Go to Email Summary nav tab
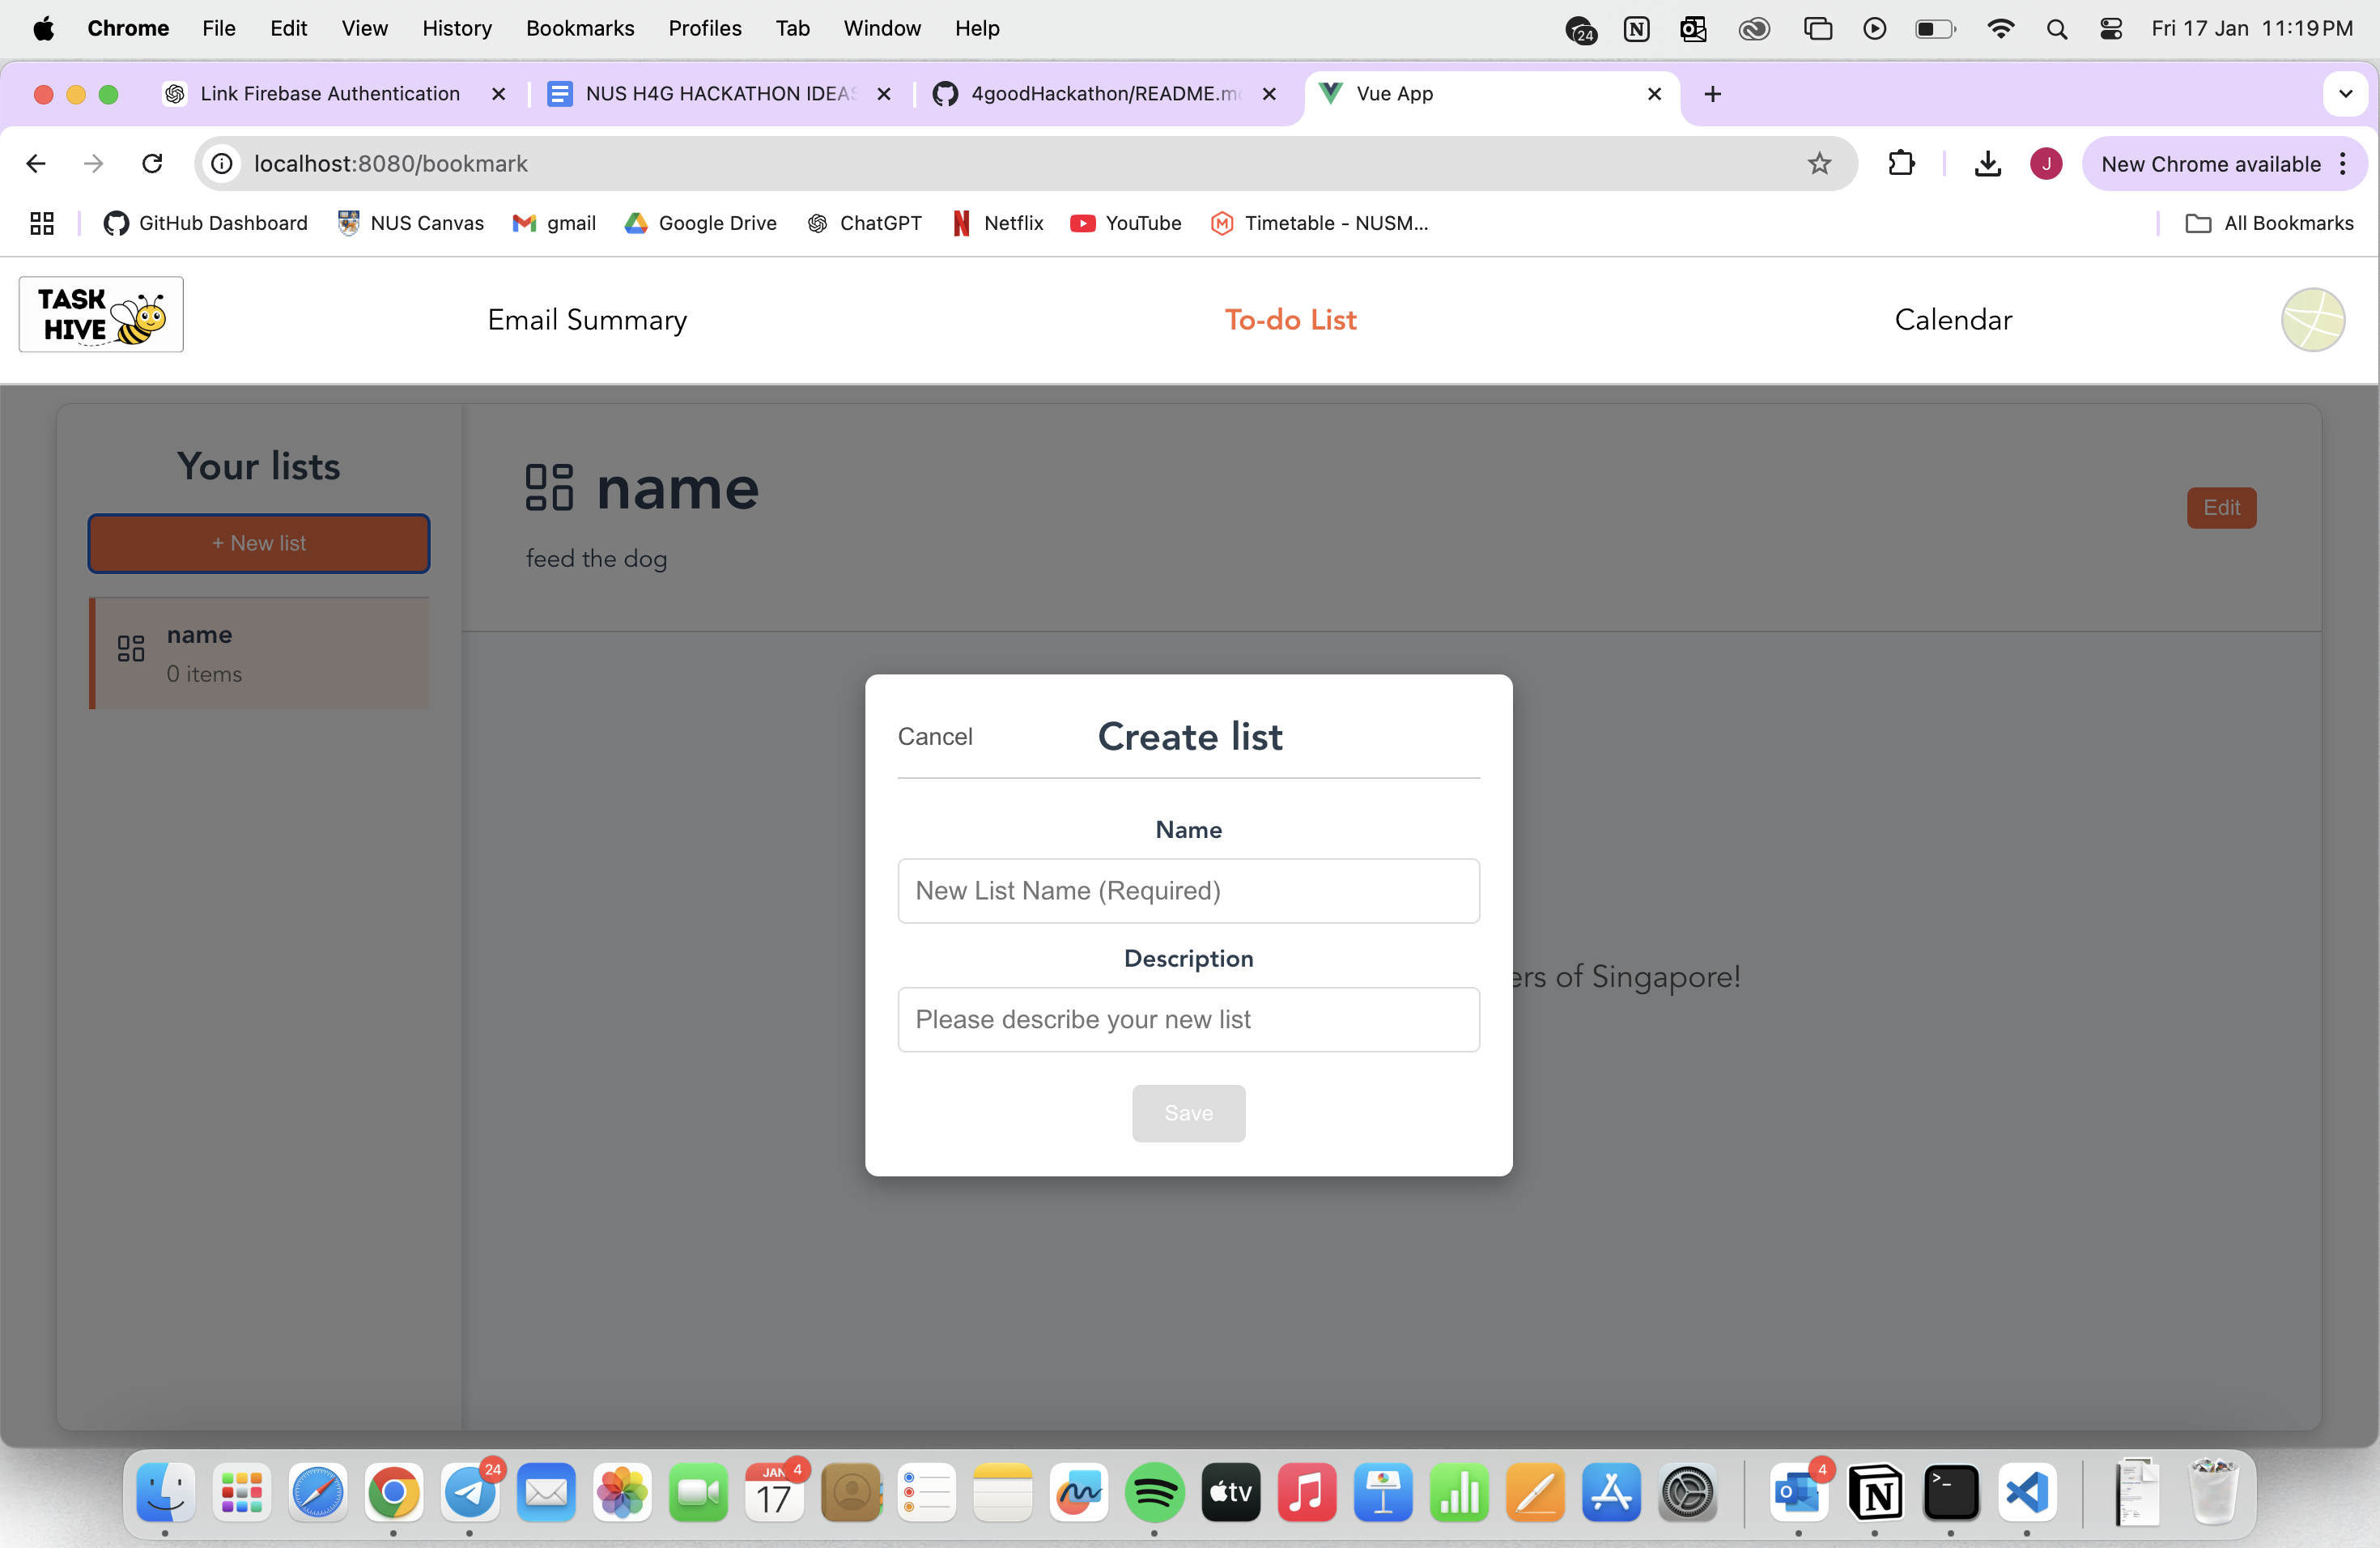 click(587, 320)
